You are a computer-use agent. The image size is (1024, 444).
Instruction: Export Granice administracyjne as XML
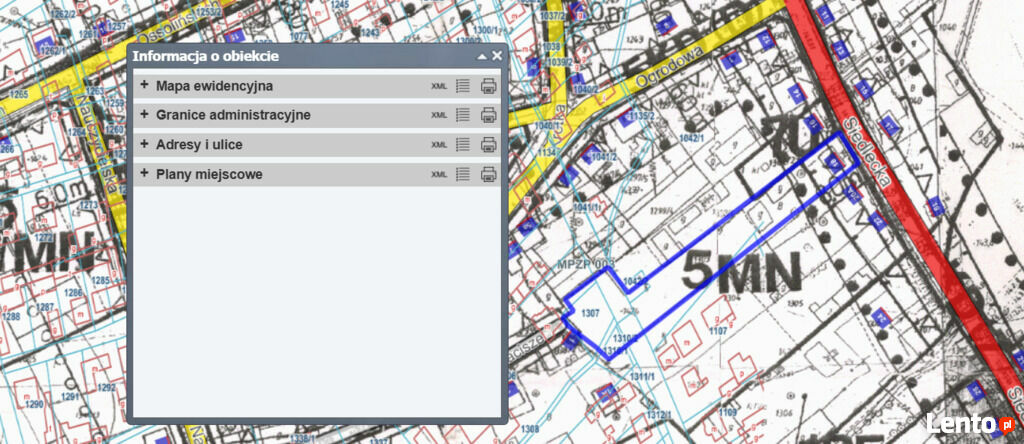click(439, 115)
